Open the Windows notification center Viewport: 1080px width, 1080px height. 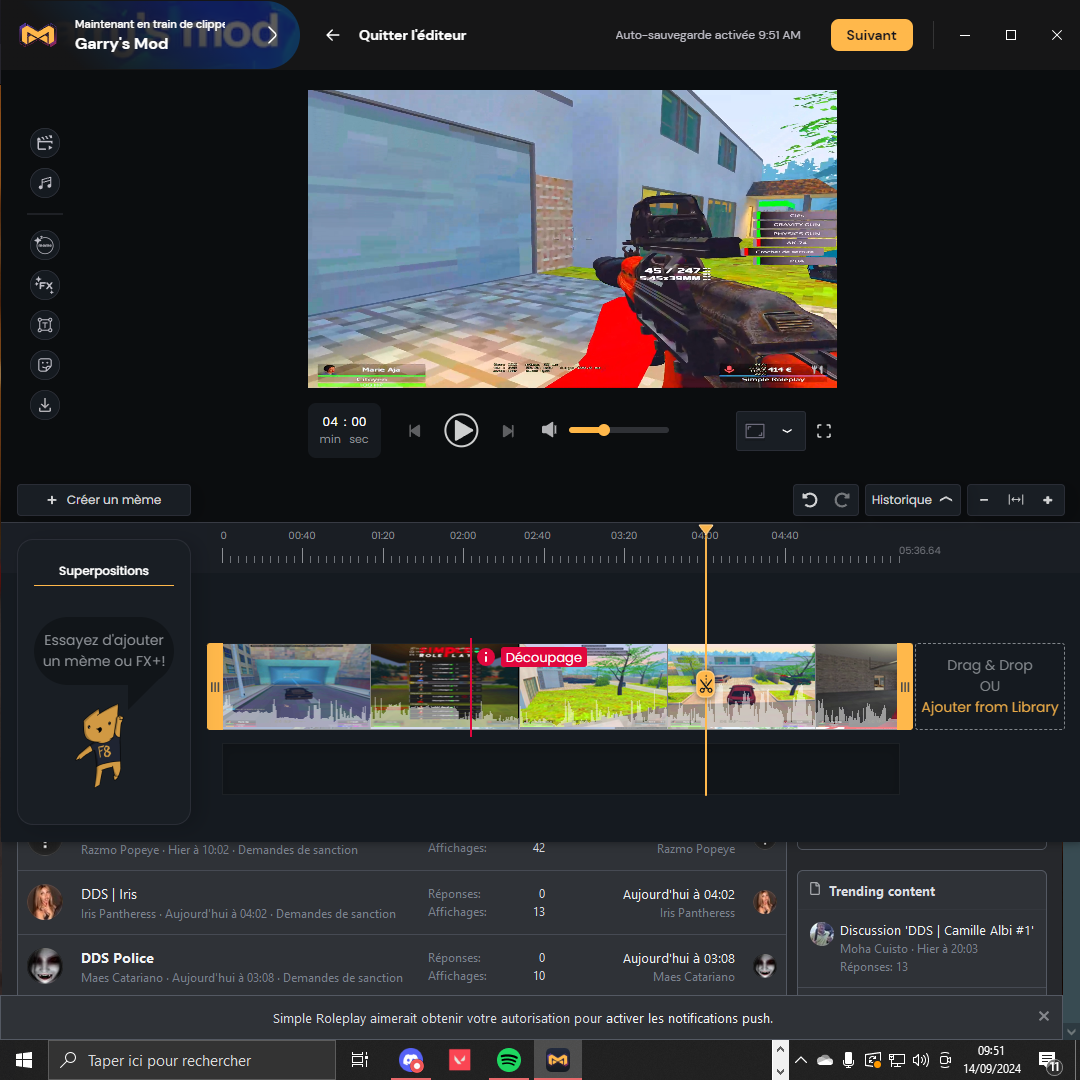pyautogui.click(x=1048, y=1061)
